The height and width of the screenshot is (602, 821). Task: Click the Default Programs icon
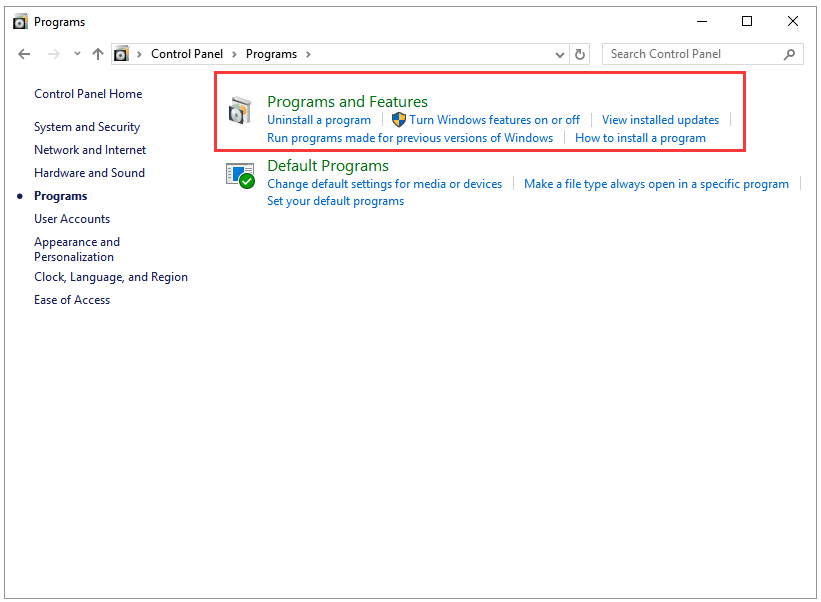click(x=240, y=175)
